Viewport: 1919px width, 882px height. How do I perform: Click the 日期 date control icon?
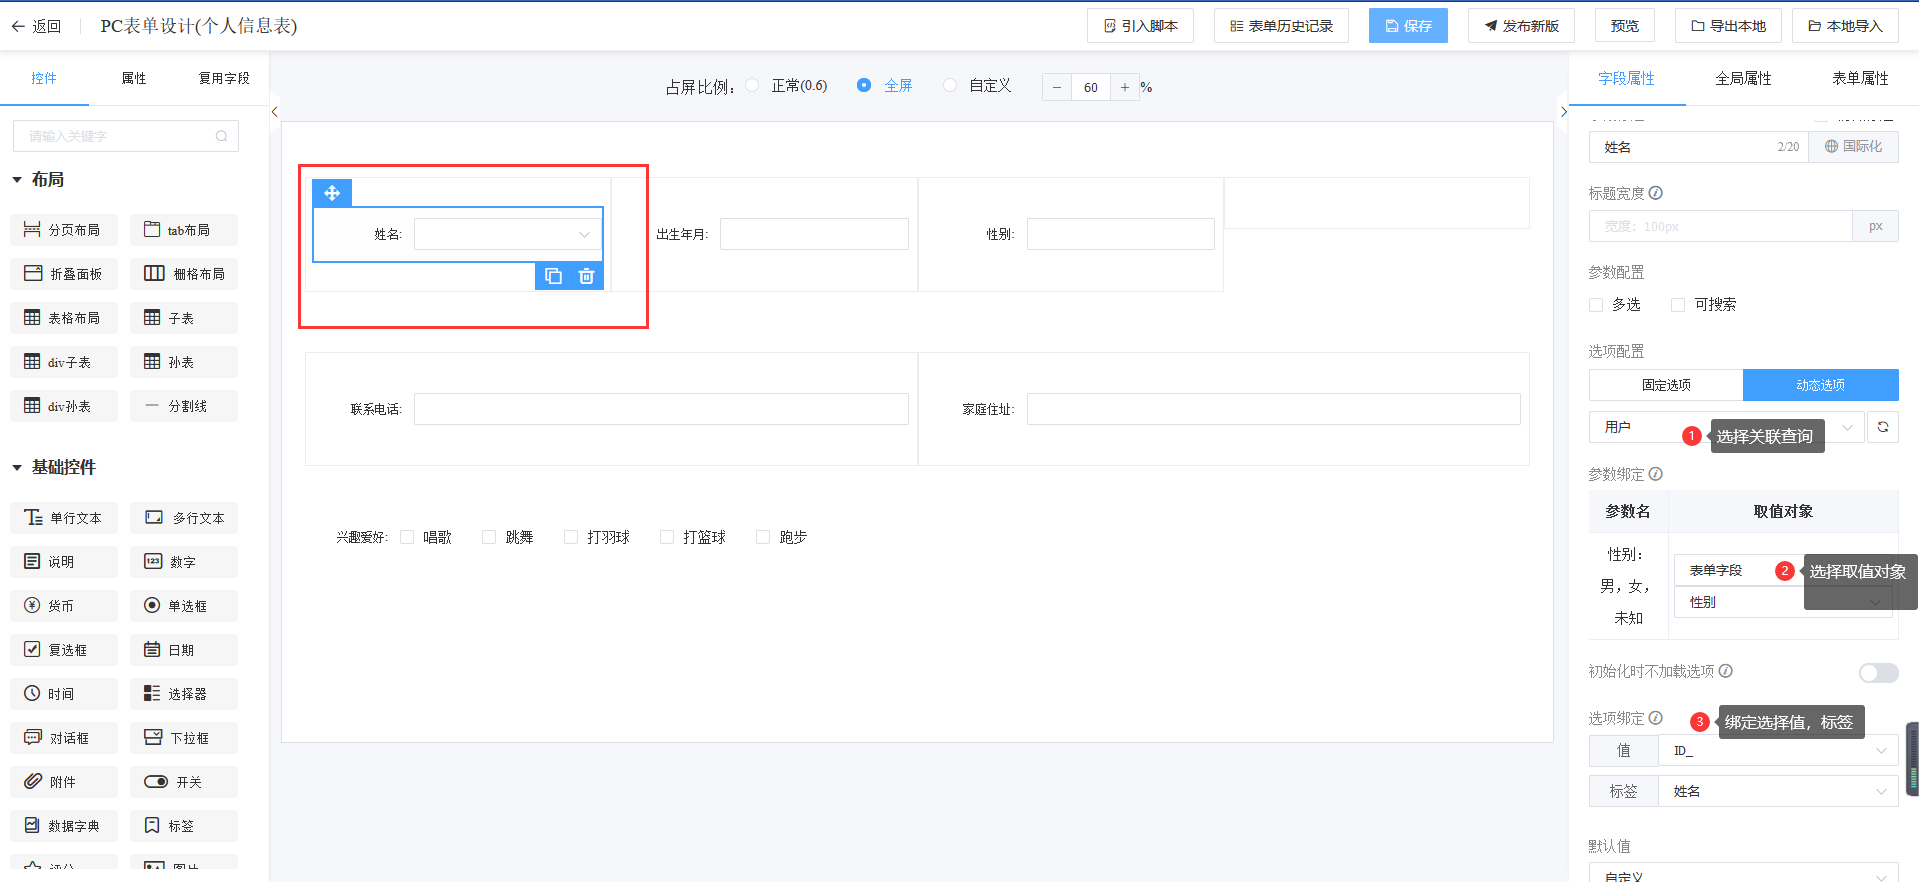point(152,650)
